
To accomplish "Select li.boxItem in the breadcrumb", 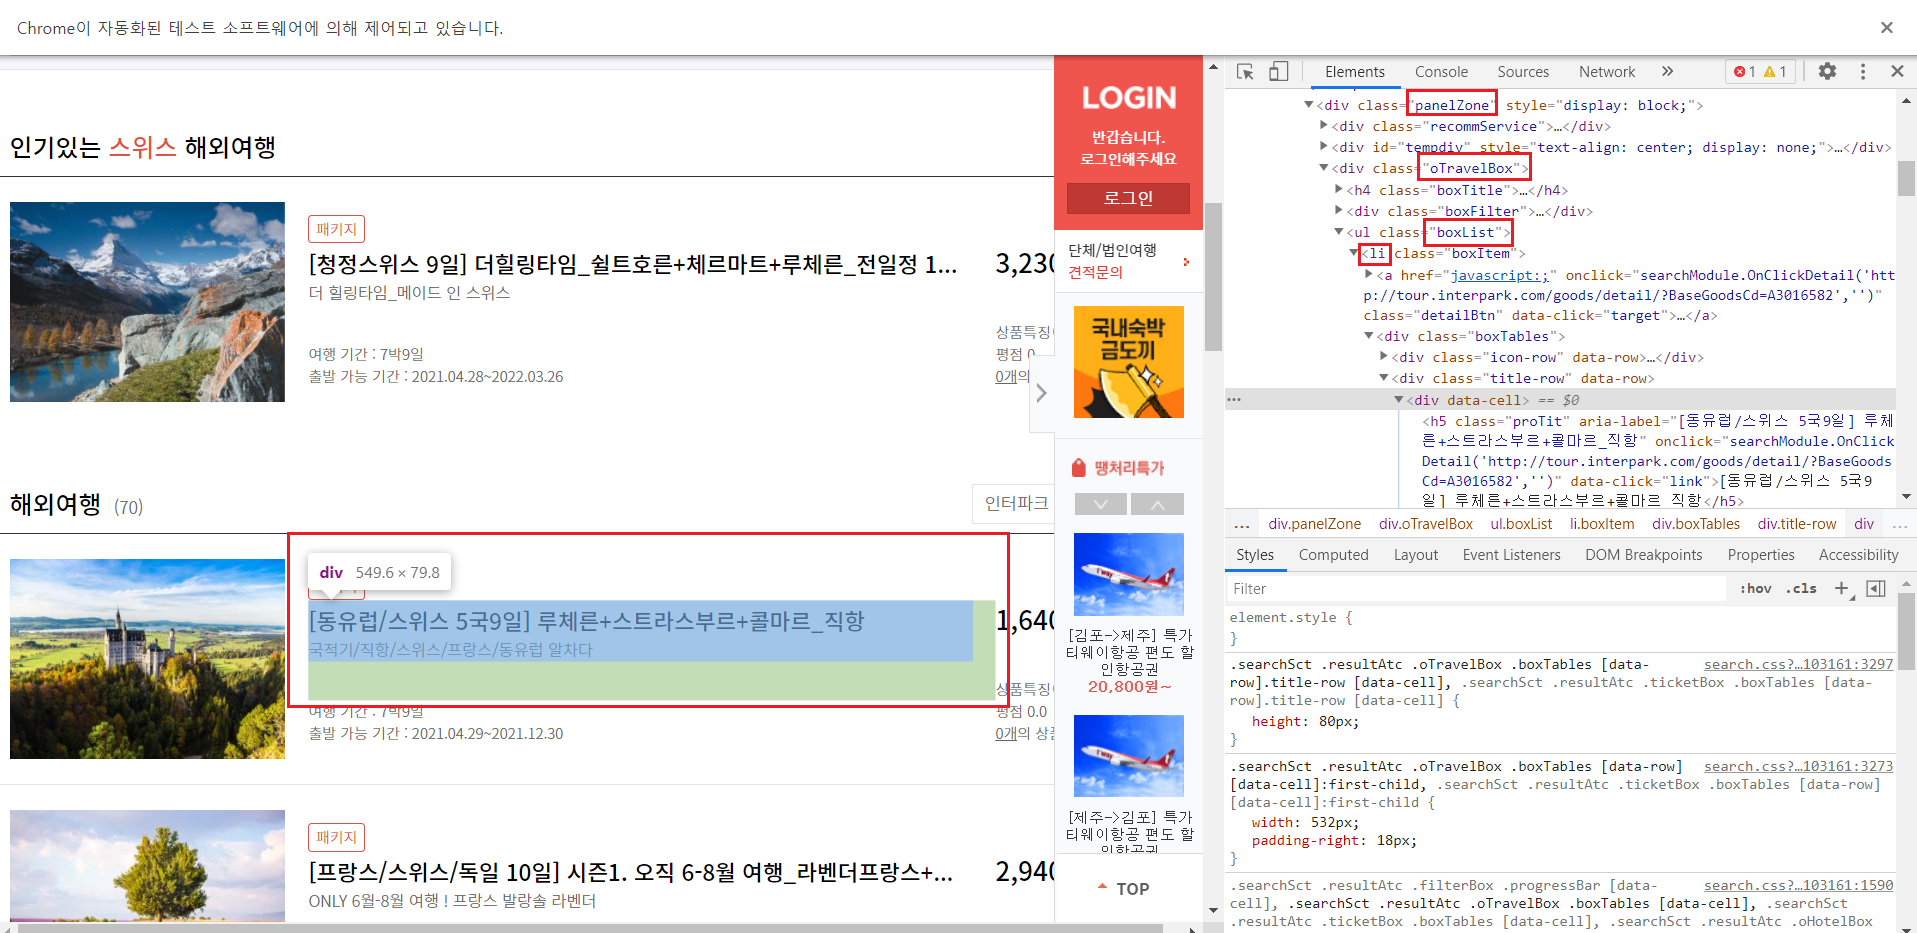I will click(x=1601, y=524).
